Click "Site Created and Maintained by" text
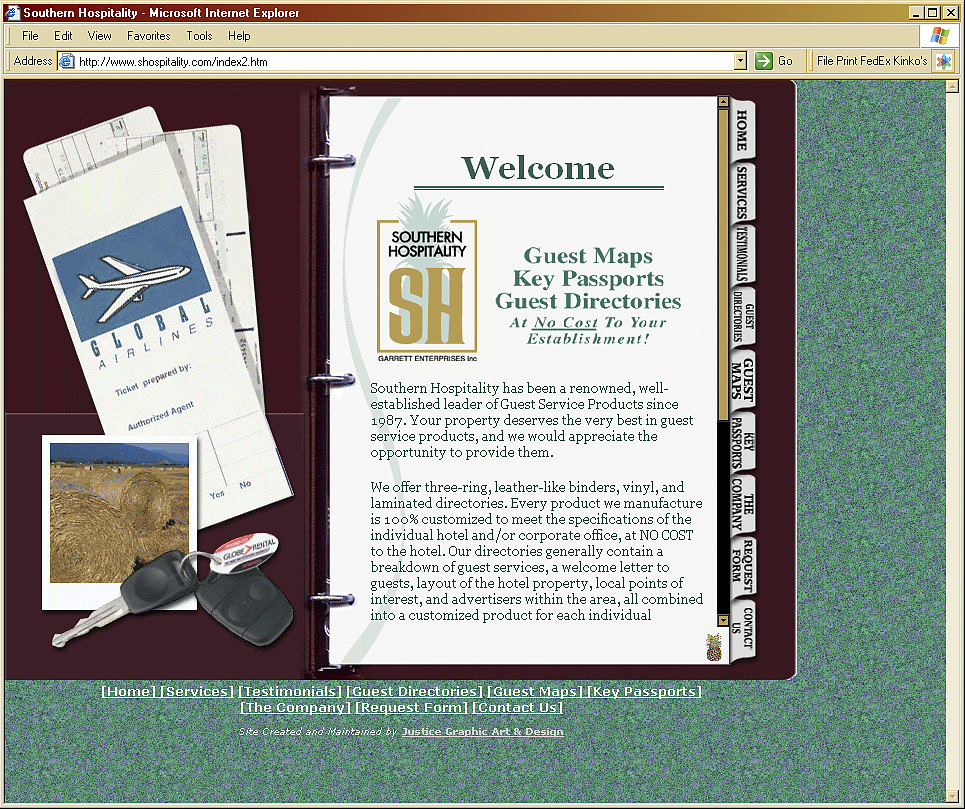Viewport: 965px width, 809px height. click(318, 731)
